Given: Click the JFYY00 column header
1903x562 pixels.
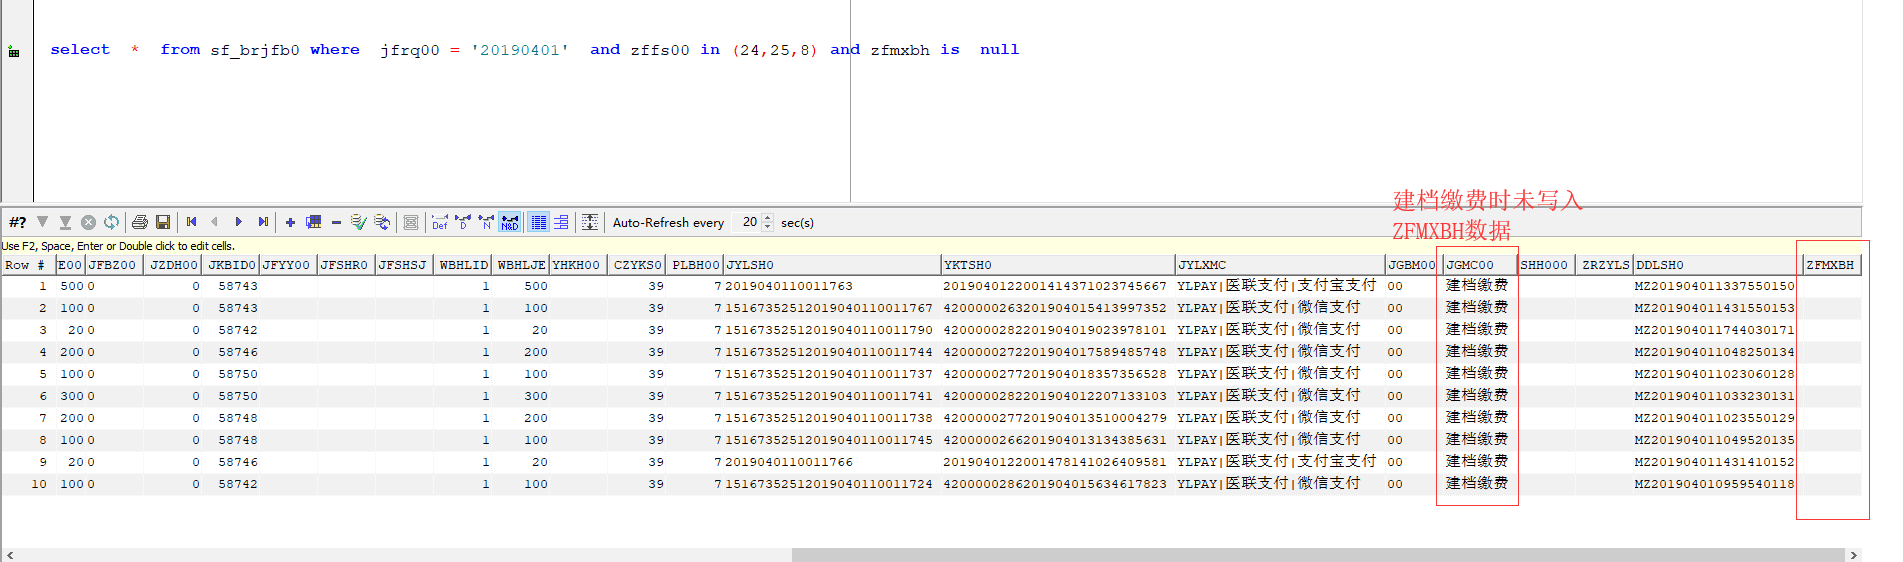Looking at the screenshot, I should (x=288, y=265).
